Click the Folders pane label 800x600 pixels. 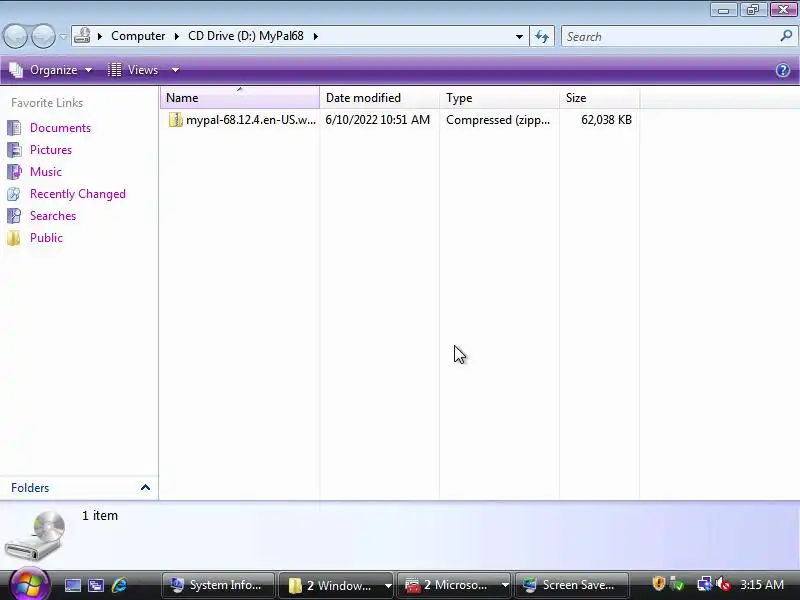[x=30, y=488]
